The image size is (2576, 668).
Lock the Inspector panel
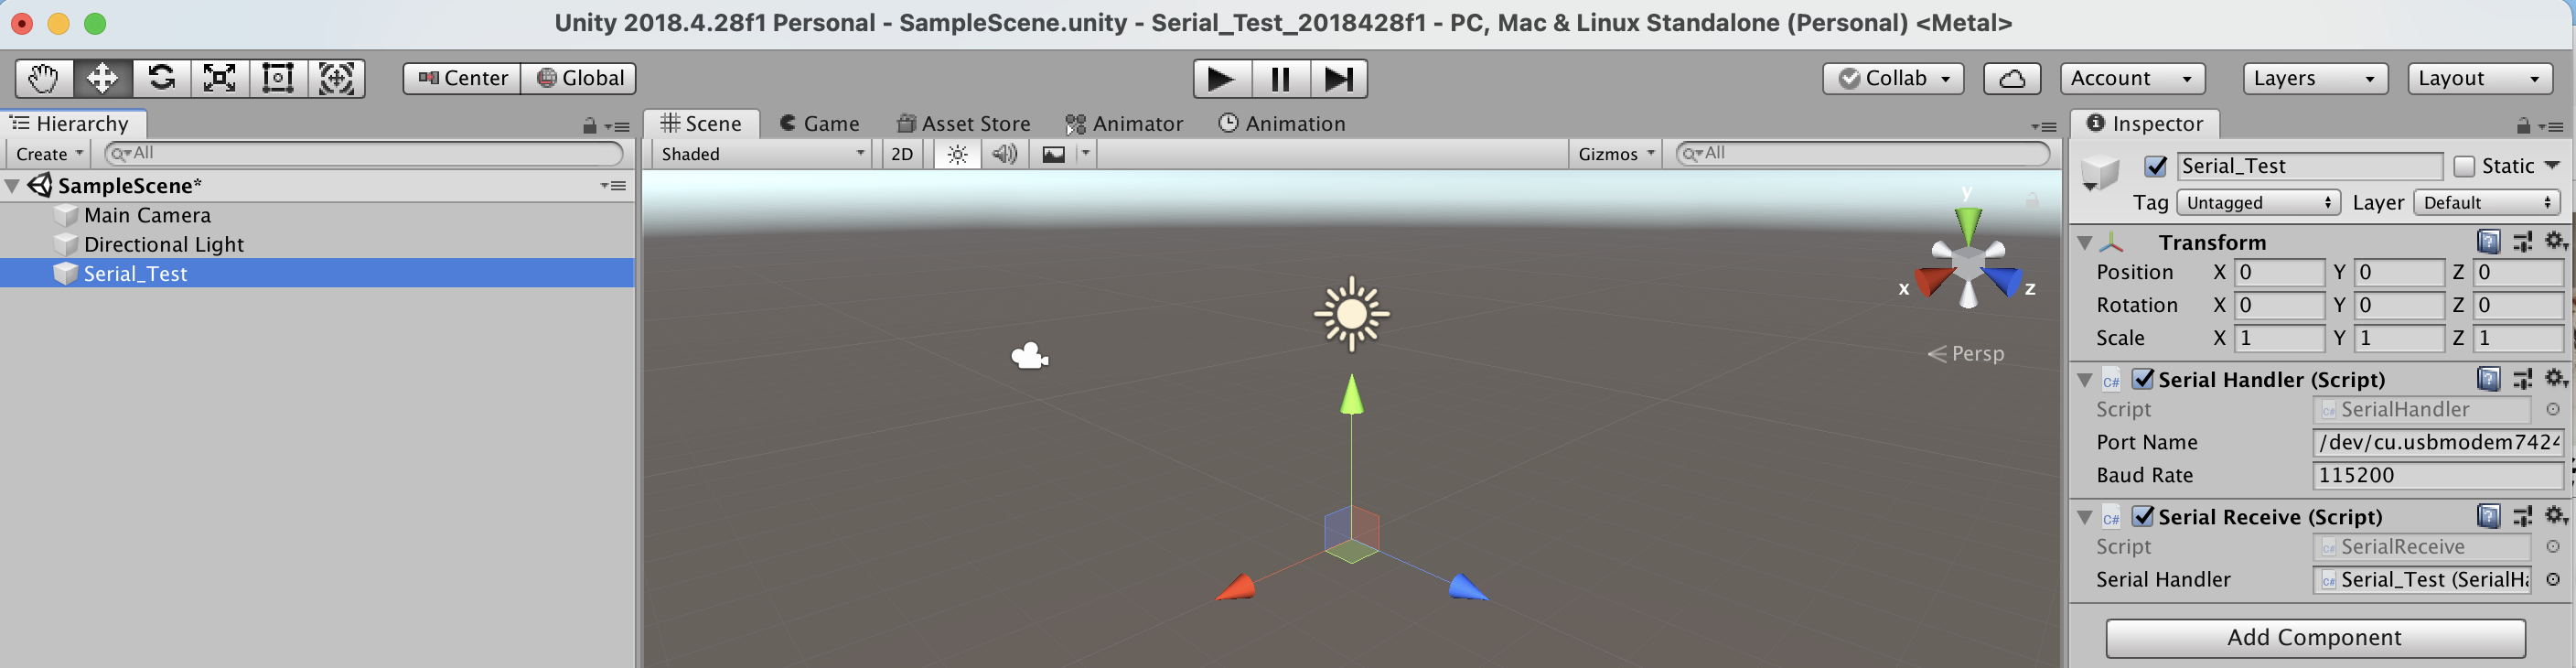tap(2523, 125)
